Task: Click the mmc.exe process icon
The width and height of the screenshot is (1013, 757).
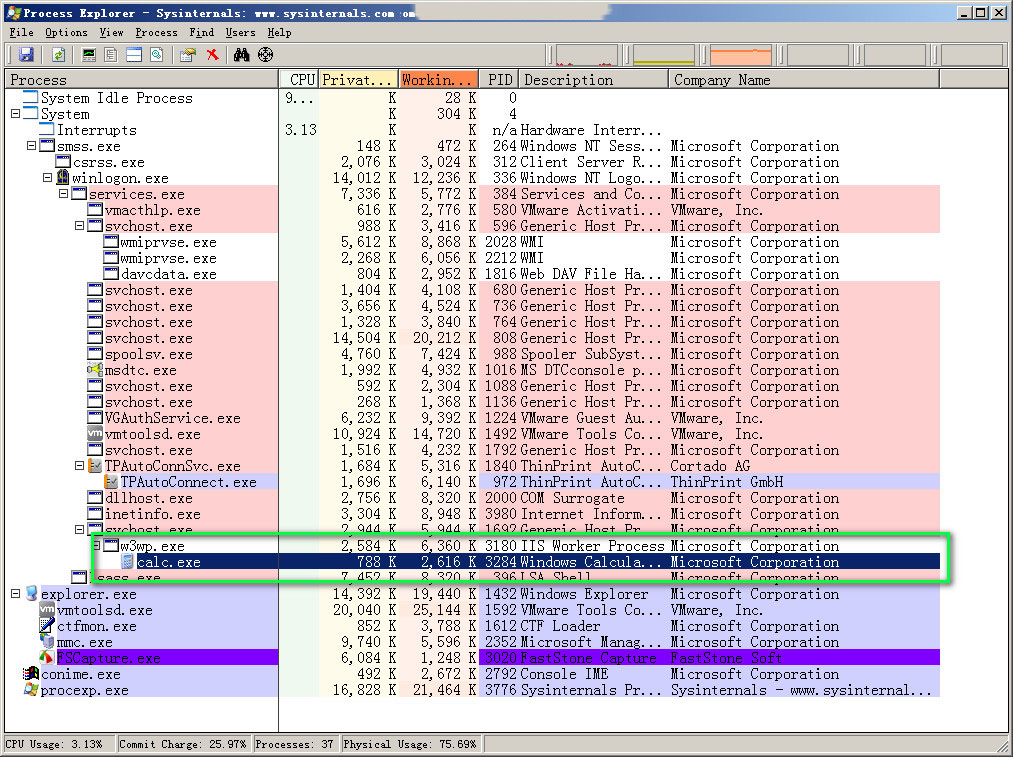Action: (47, 642)
